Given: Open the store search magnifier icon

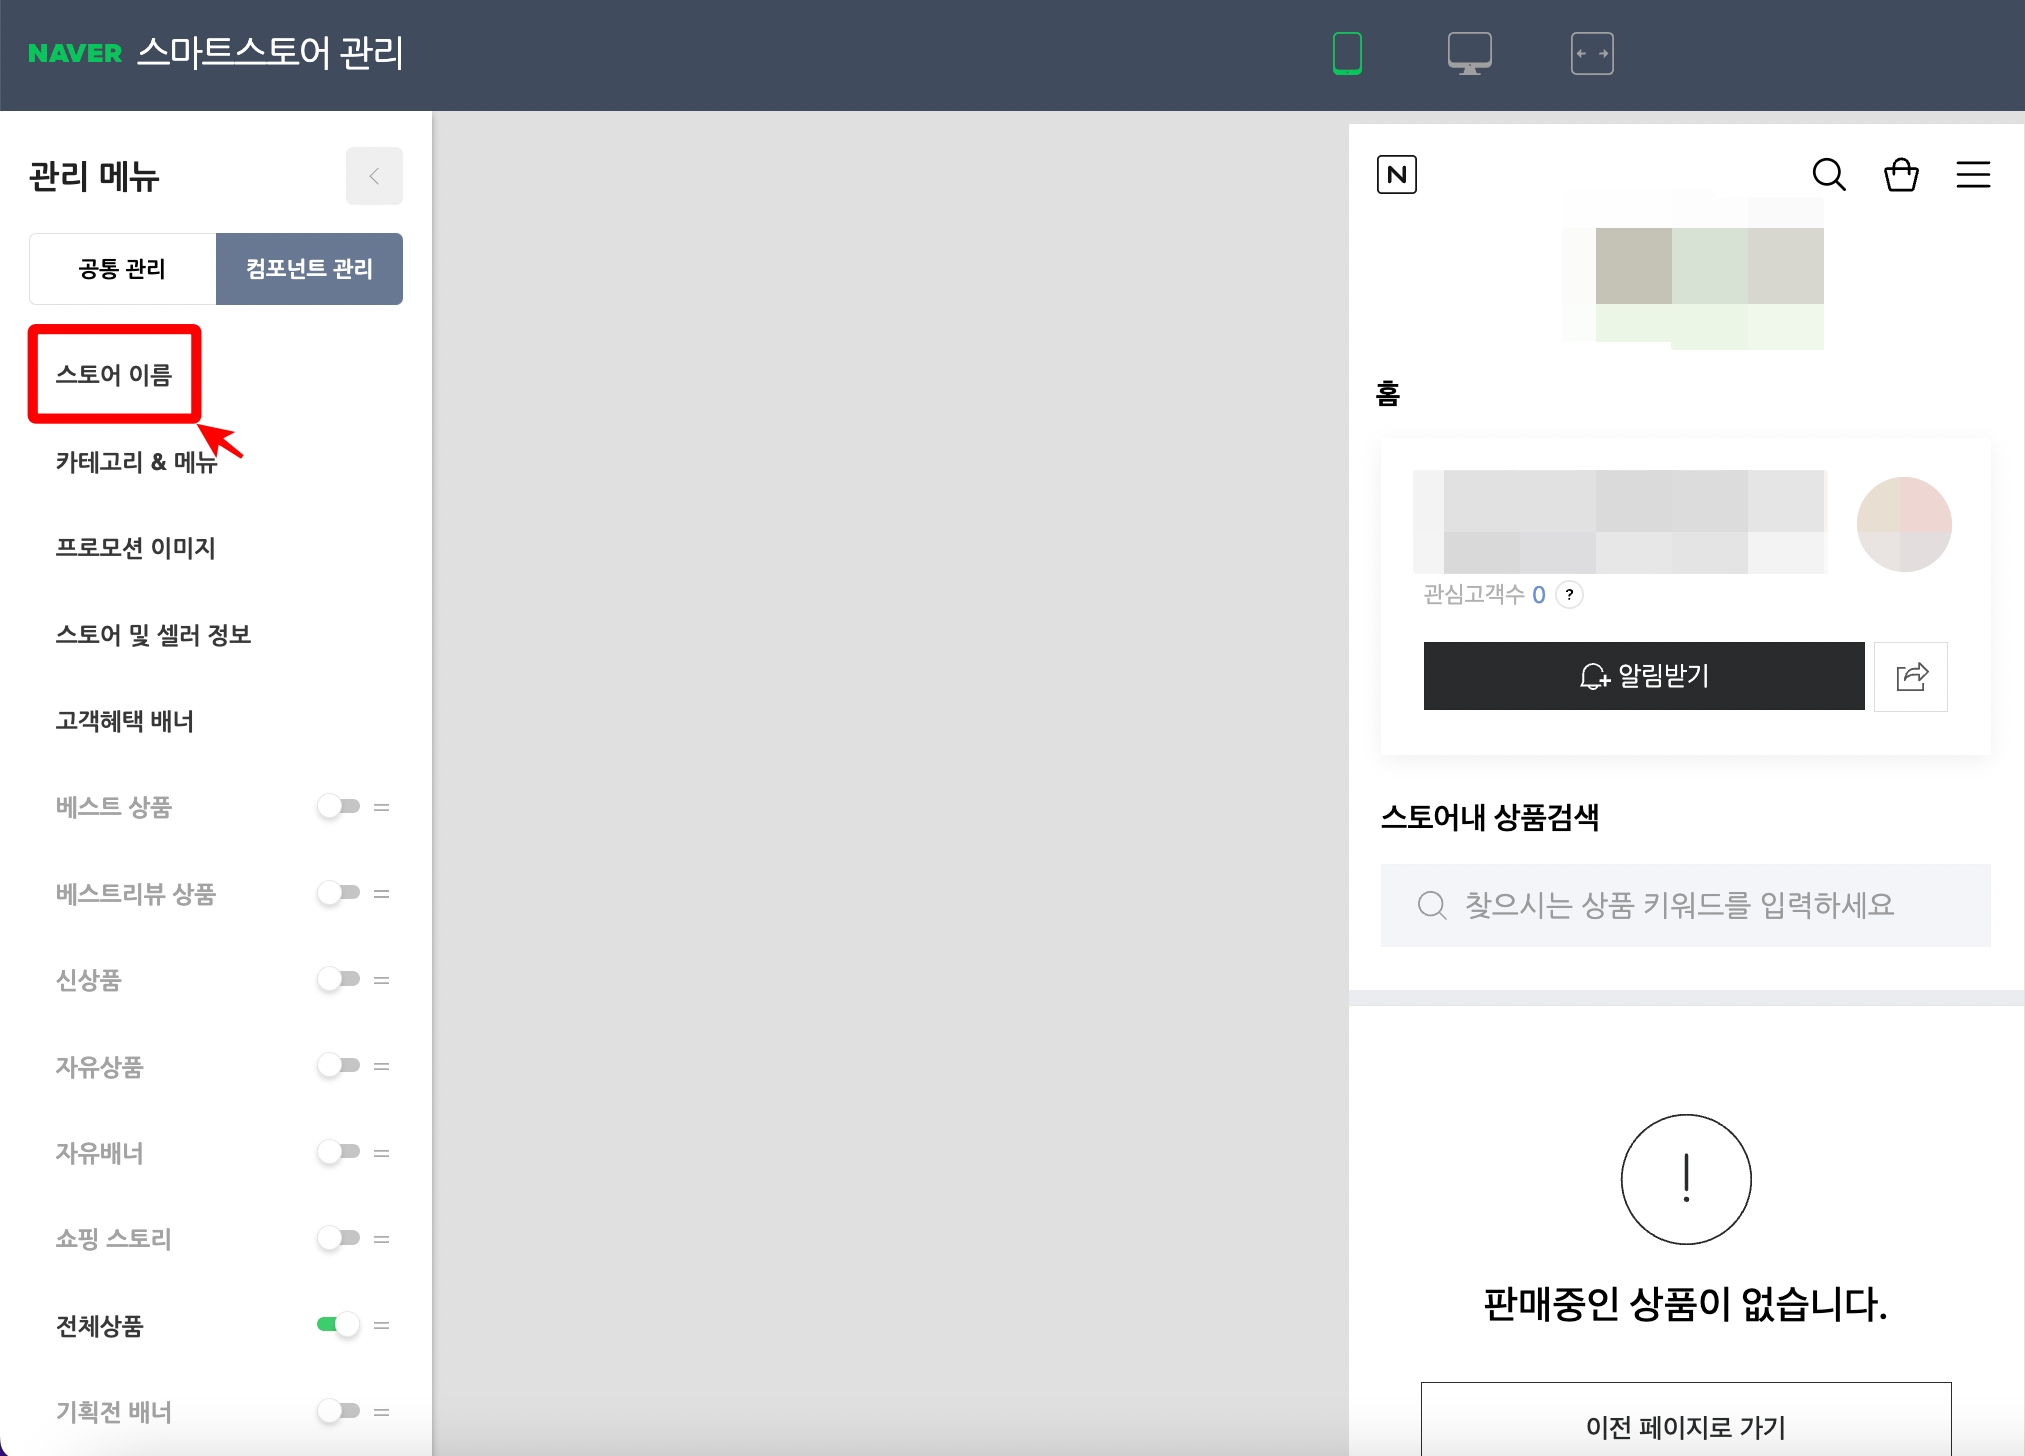Looking at the screenshot, I should [1828, 175].
